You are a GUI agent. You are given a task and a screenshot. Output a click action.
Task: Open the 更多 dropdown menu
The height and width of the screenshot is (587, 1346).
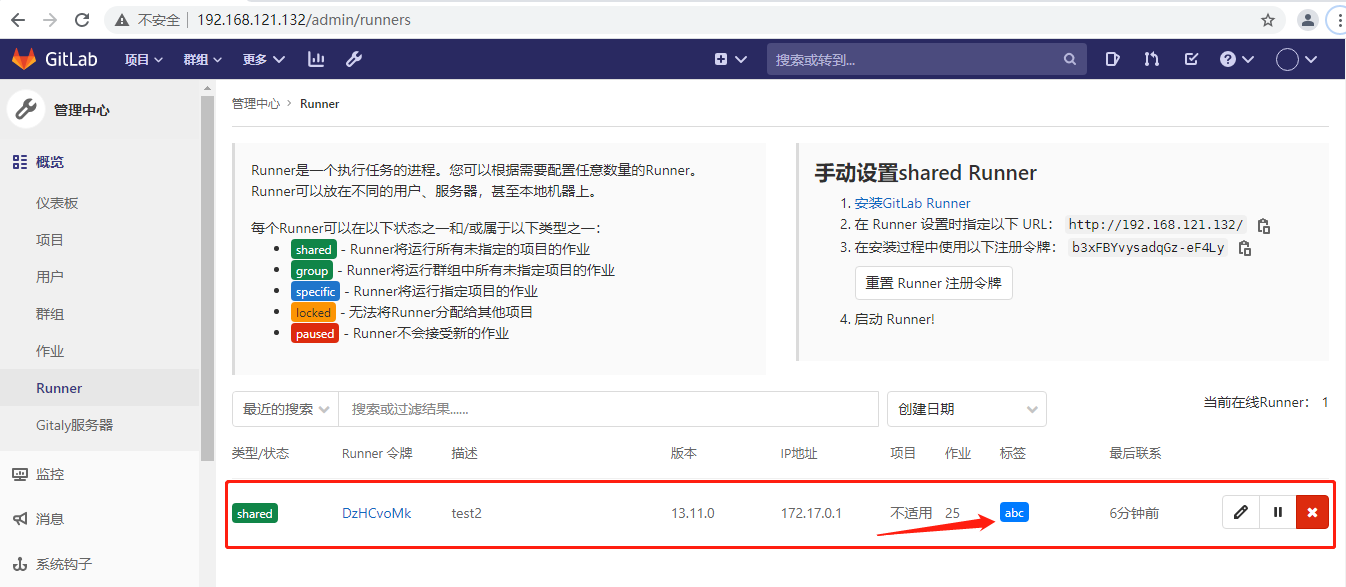point(263,59)
